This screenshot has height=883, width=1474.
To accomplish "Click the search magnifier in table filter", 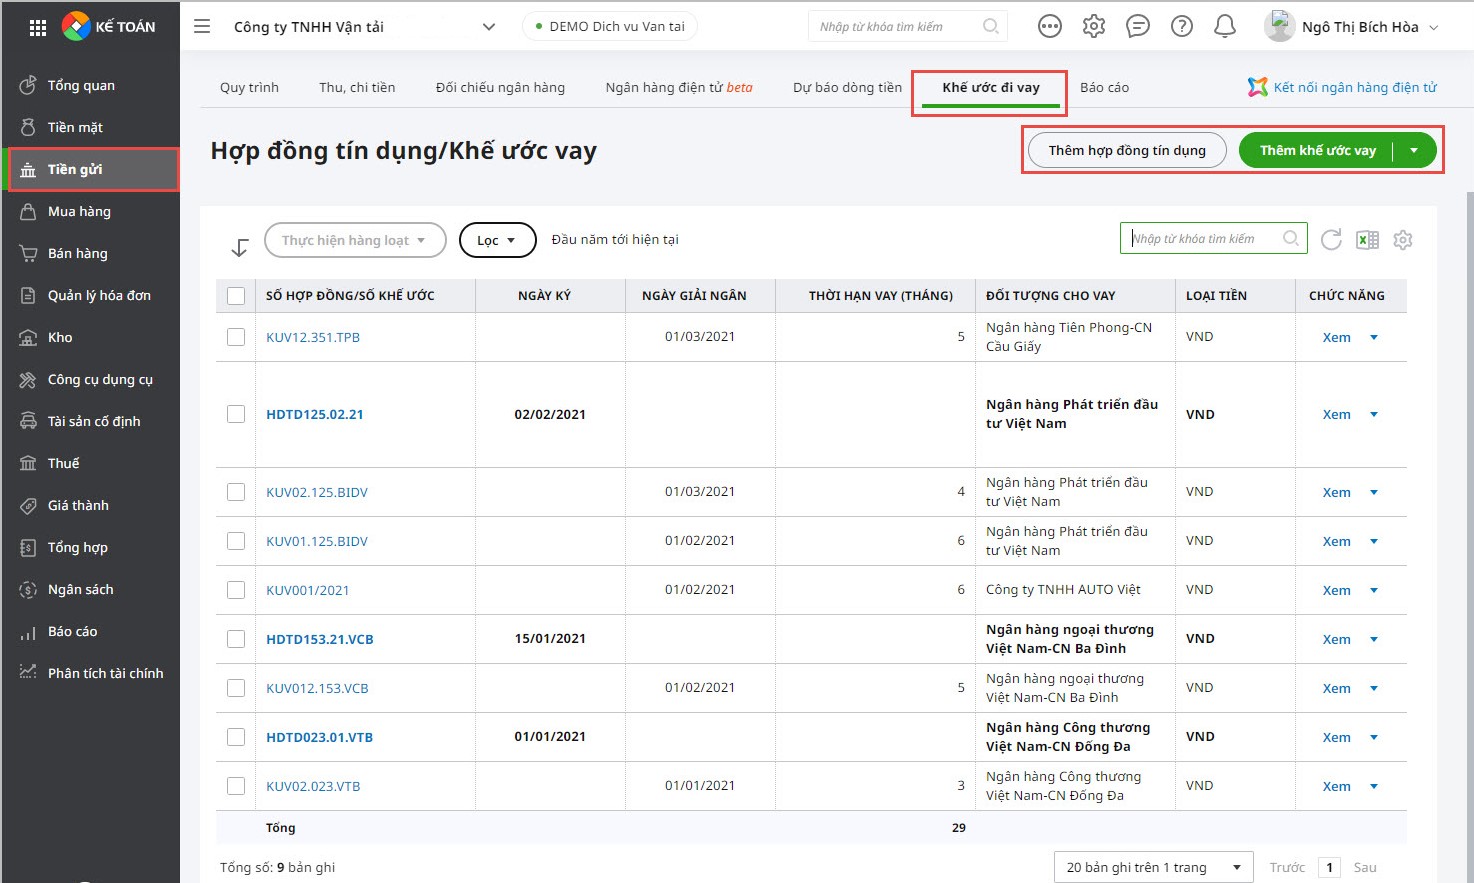I will [1291, 238].
